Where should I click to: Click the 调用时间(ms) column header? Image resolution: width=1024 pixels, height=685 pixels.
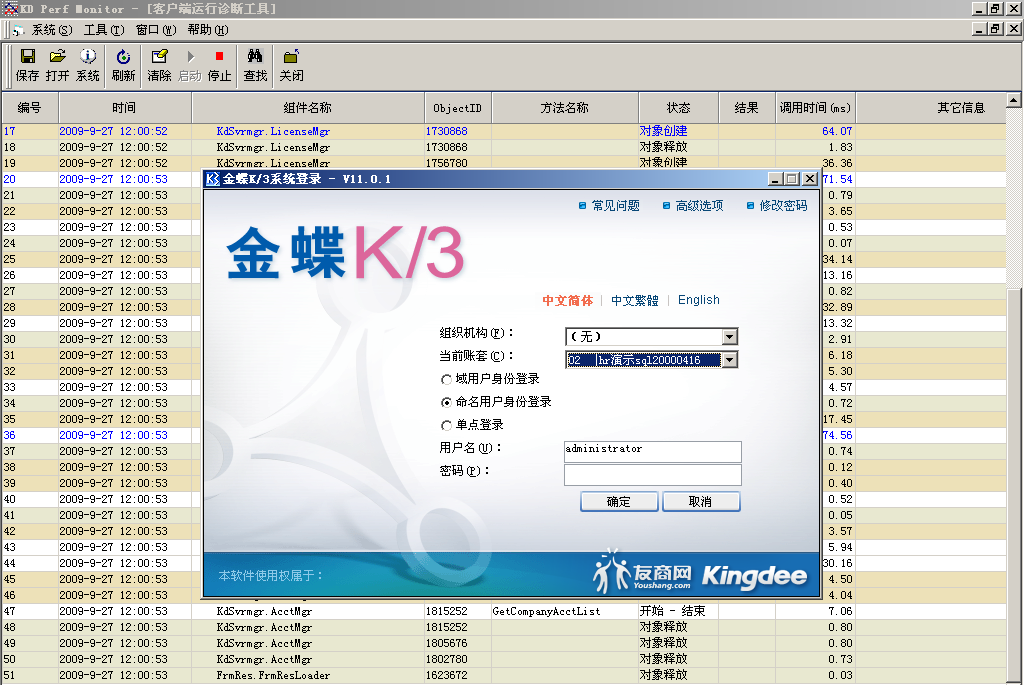815,108
